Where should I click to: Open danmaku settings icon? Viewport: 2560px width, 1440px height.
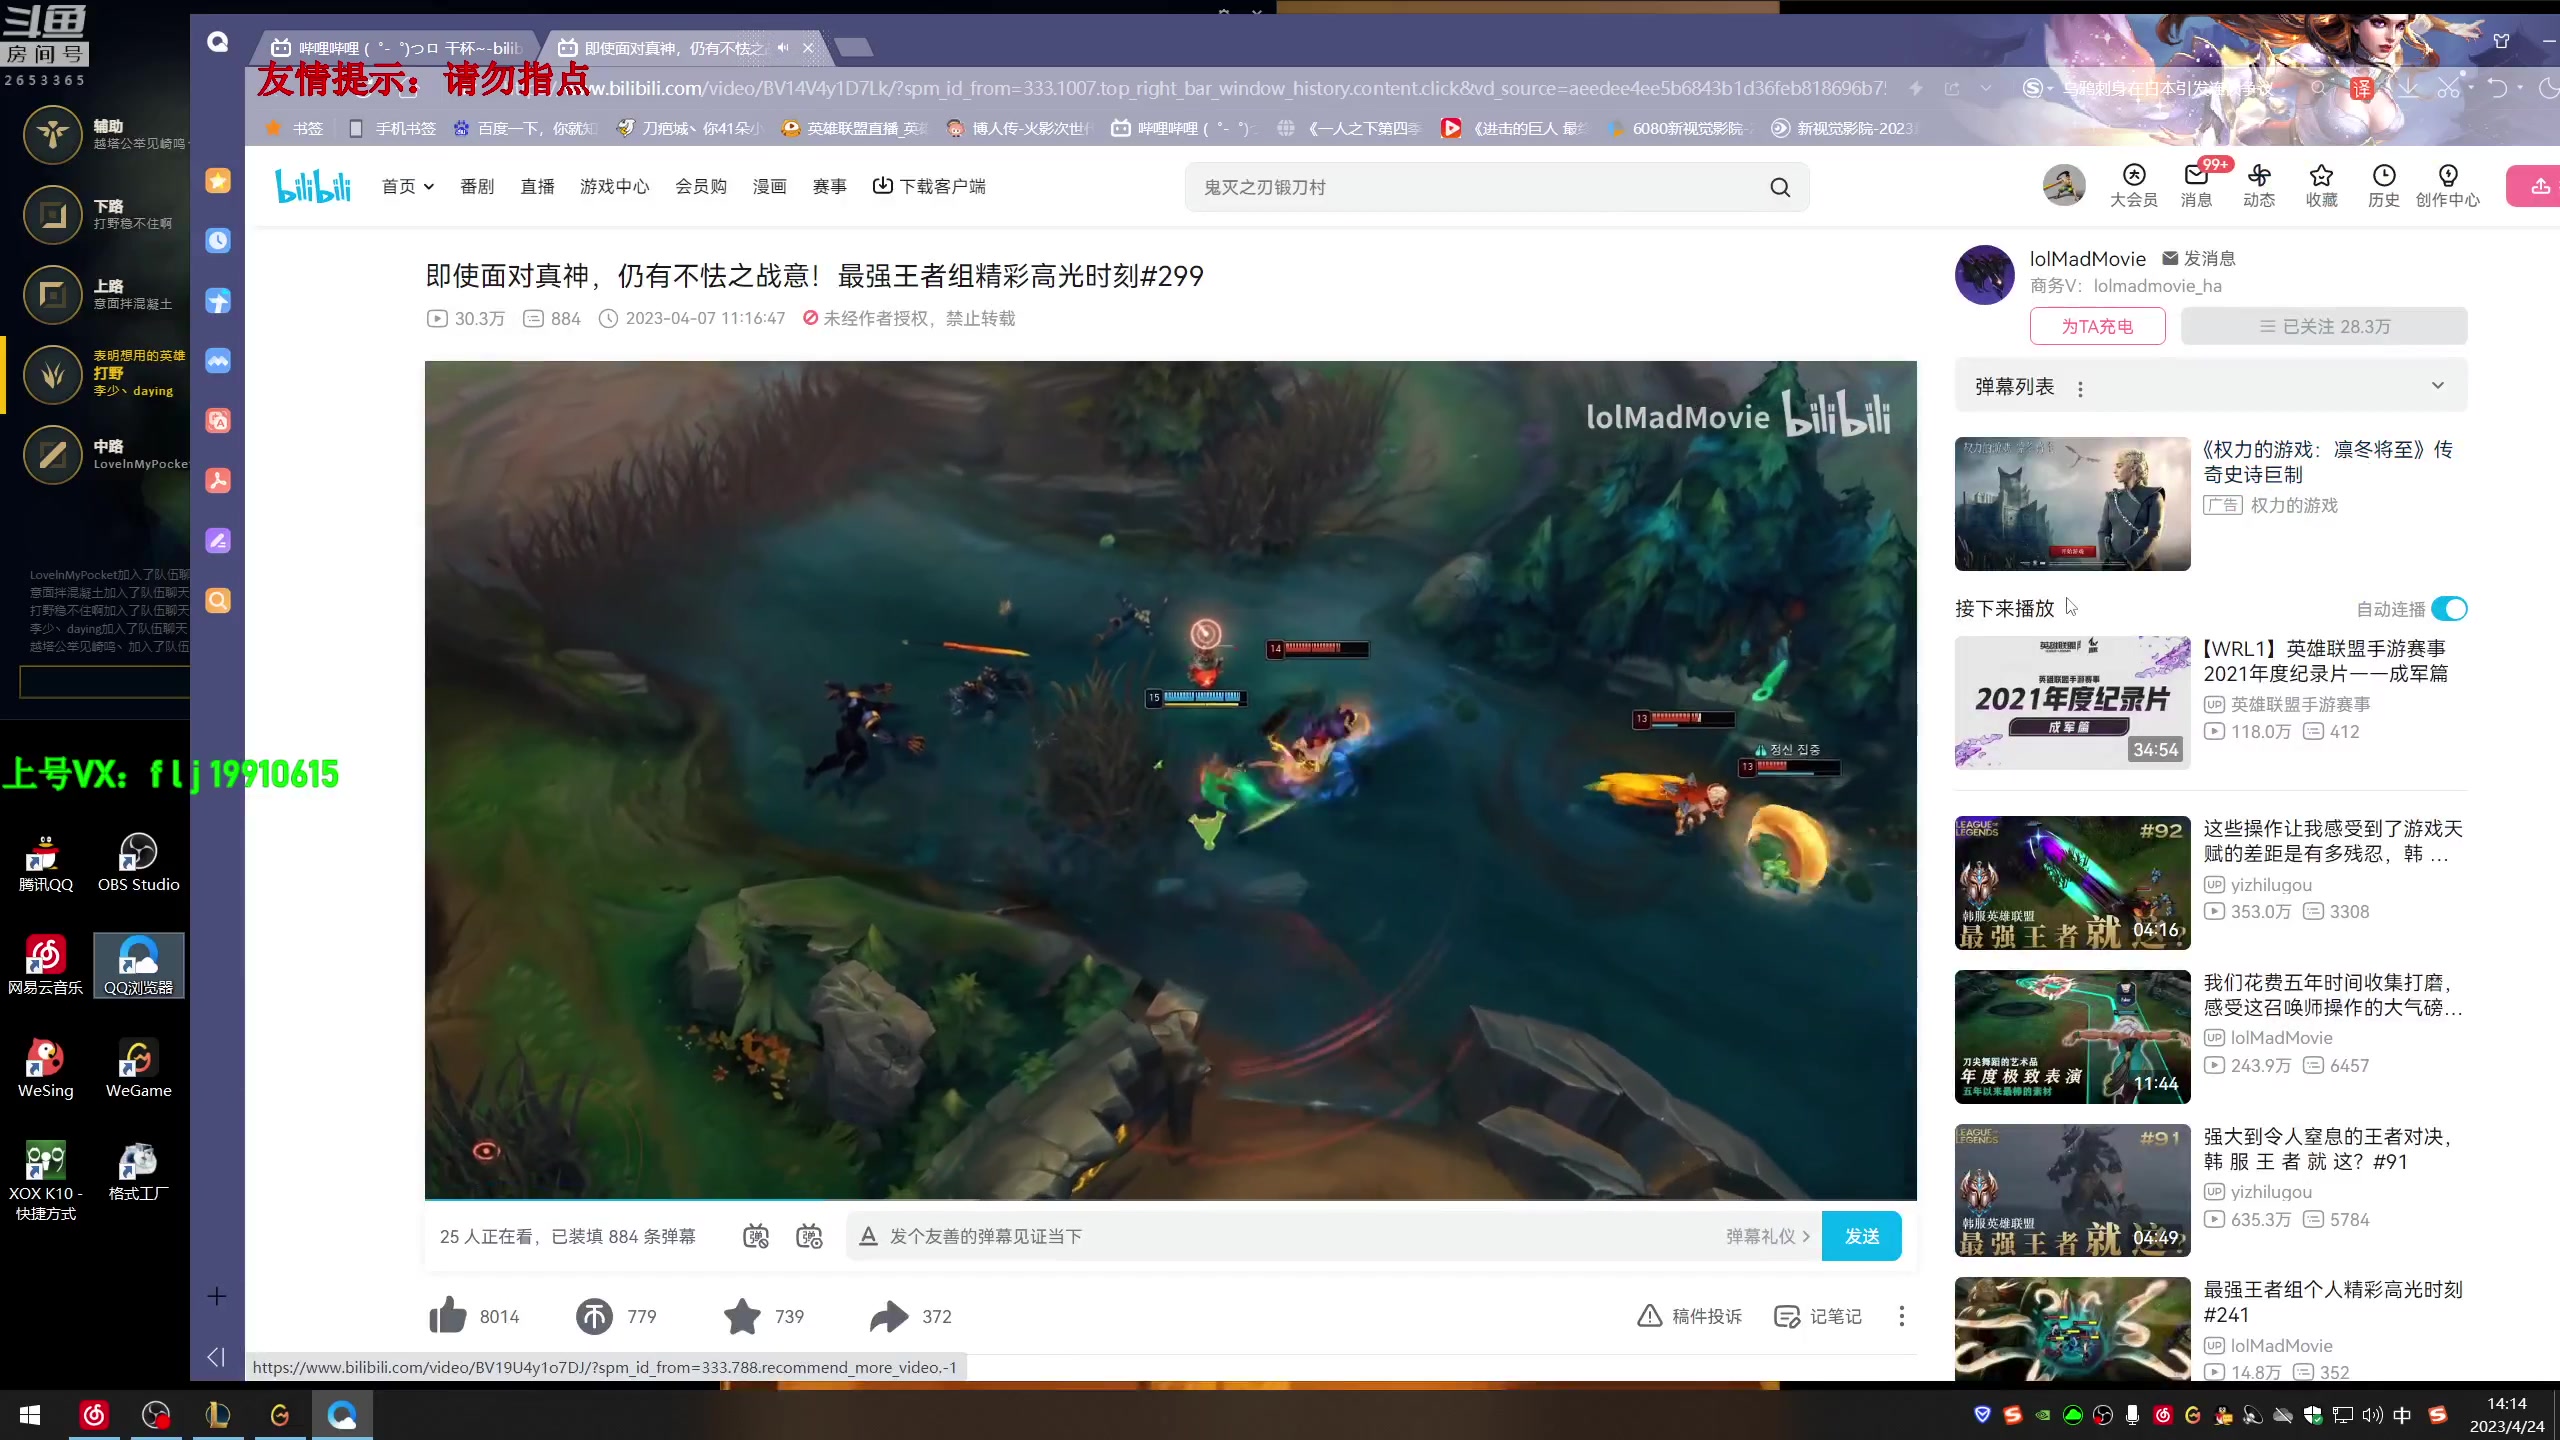pos(809,1236)
